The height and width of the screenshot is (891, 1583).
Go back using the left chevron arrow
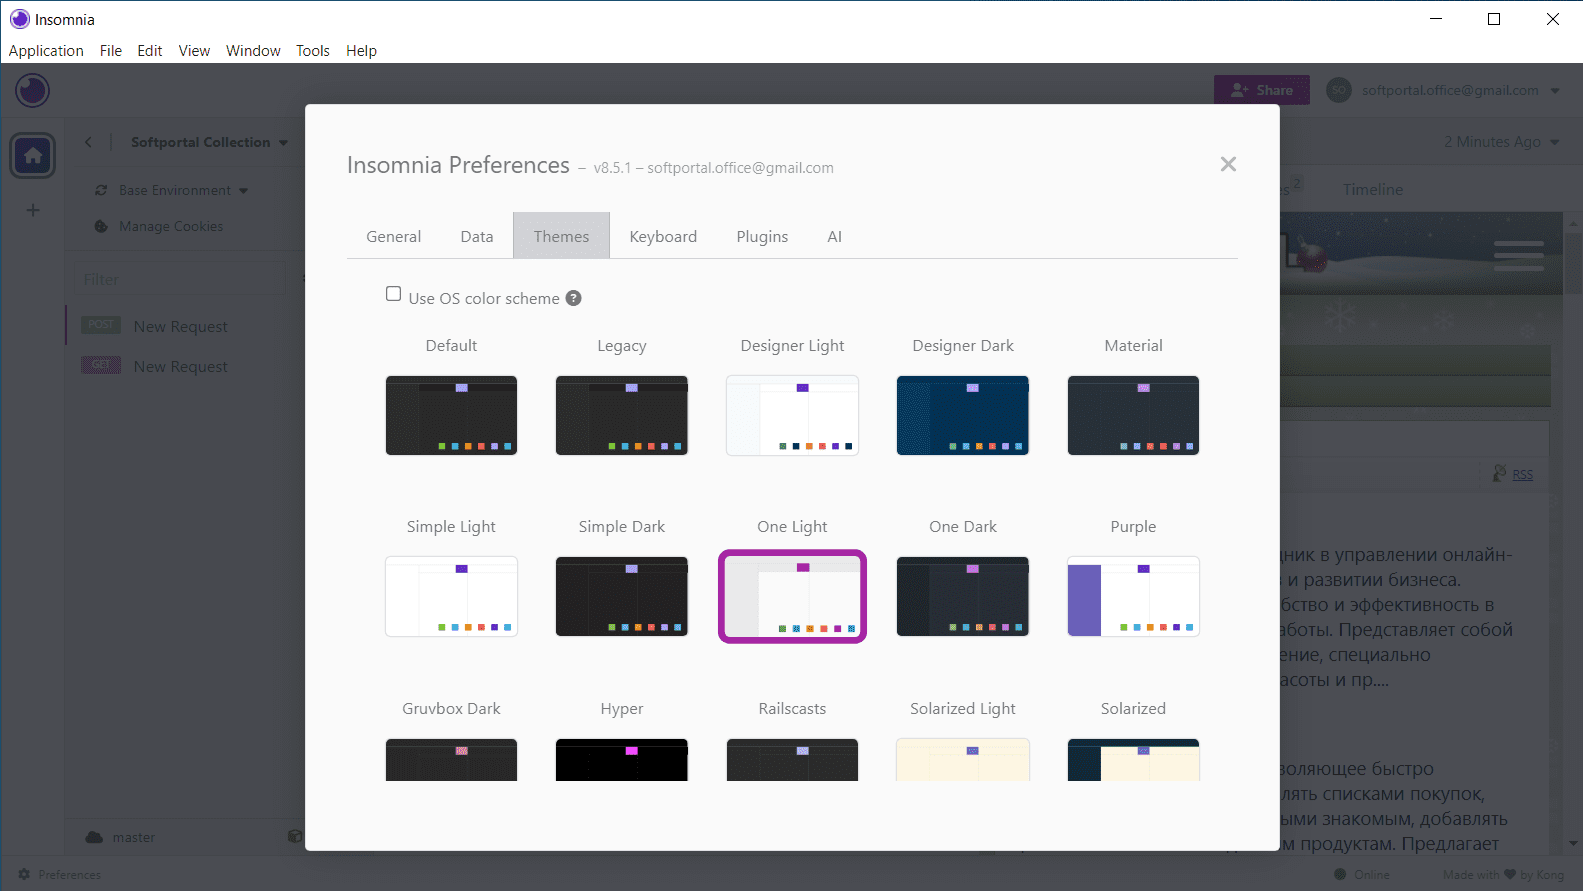(88, 142)
